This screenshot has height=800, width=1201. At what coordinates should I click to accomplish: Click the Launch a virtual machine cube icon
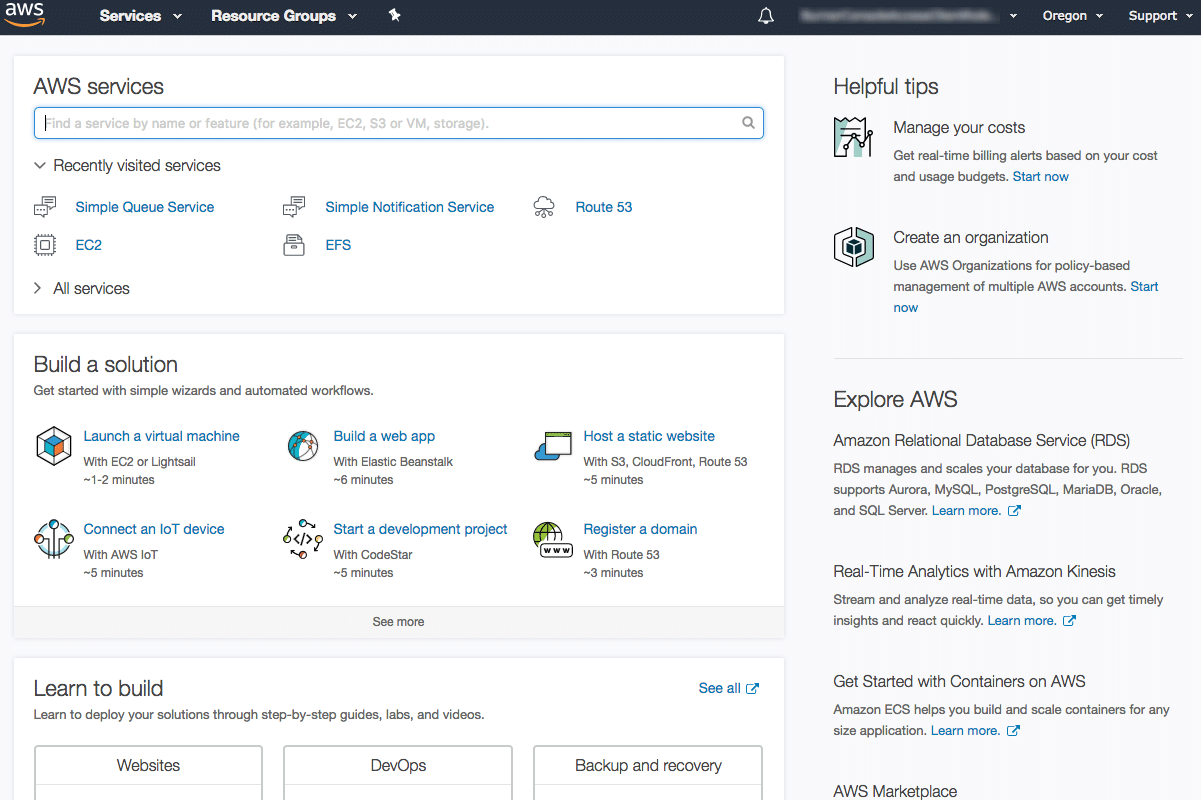click(x=53, y=446)
